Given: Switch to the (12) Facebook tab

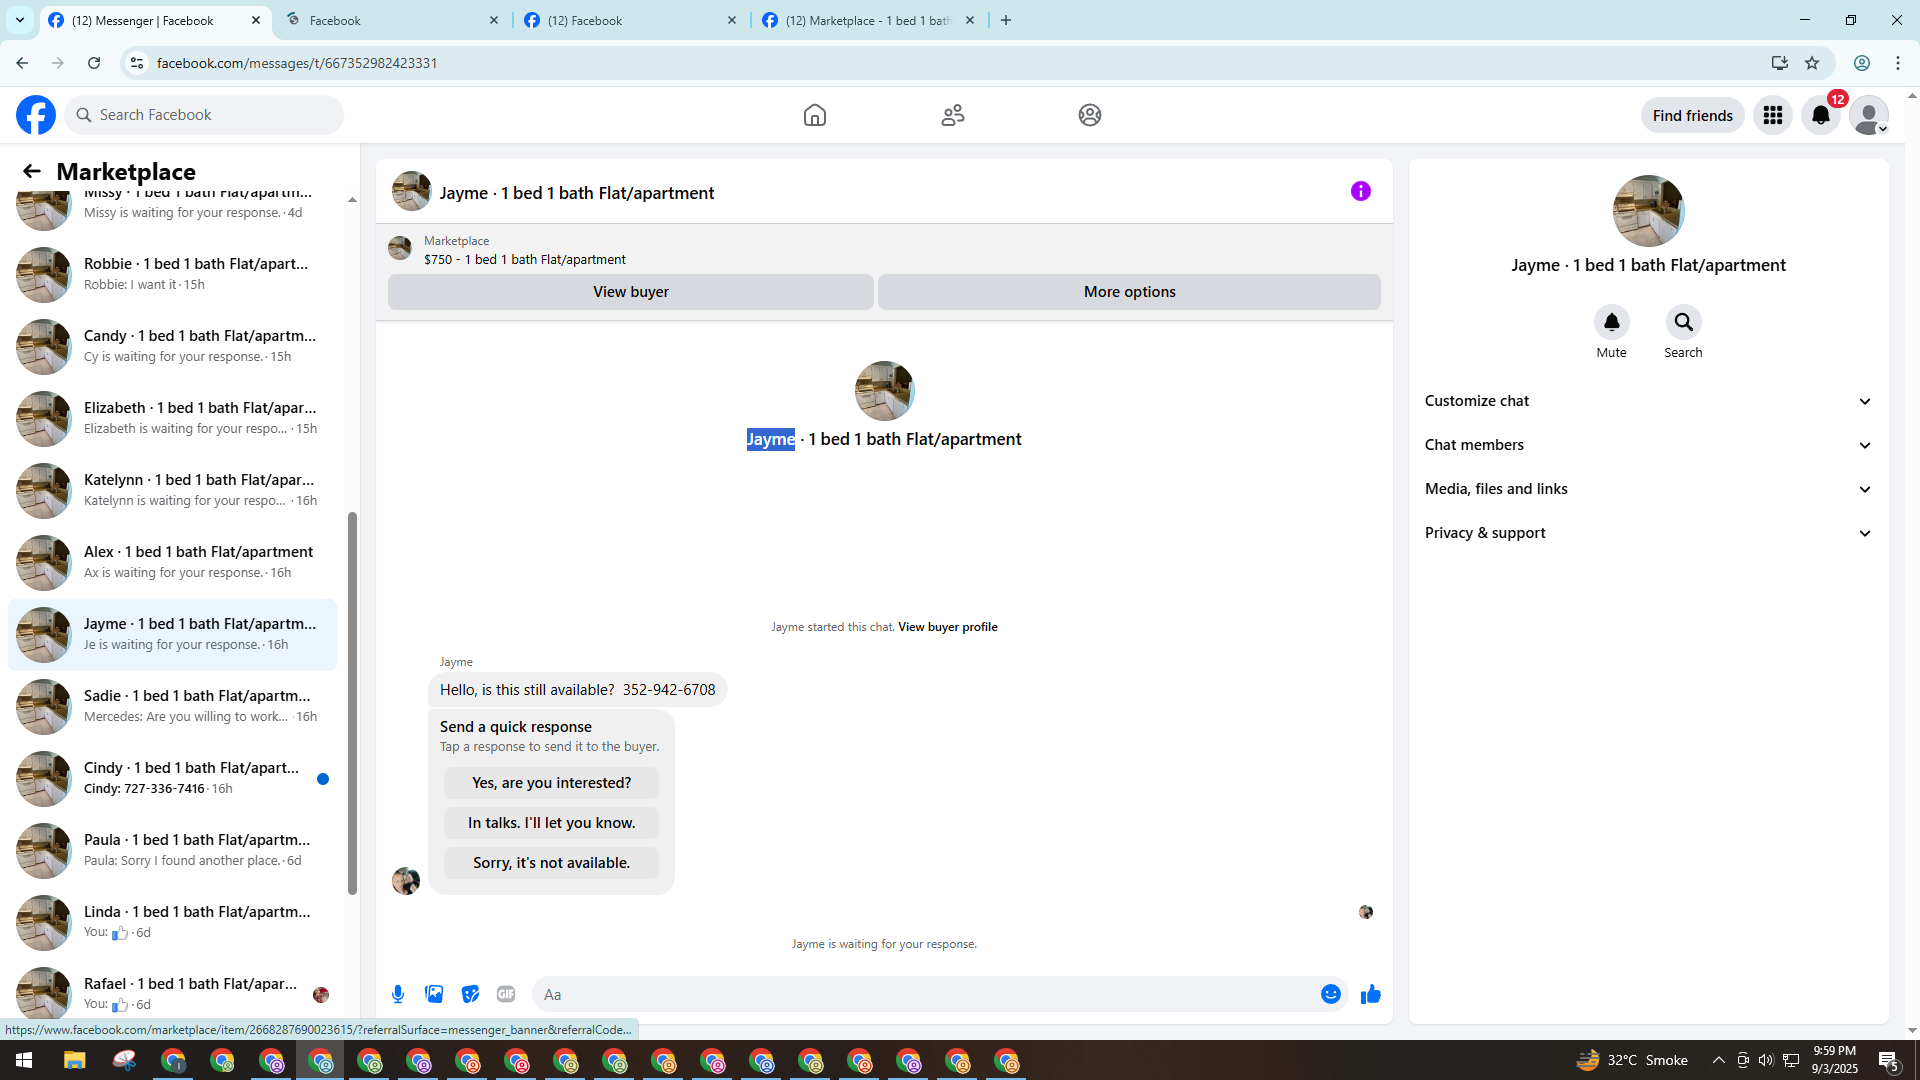Looking at the screenshot, I should (x=630, y=20).
